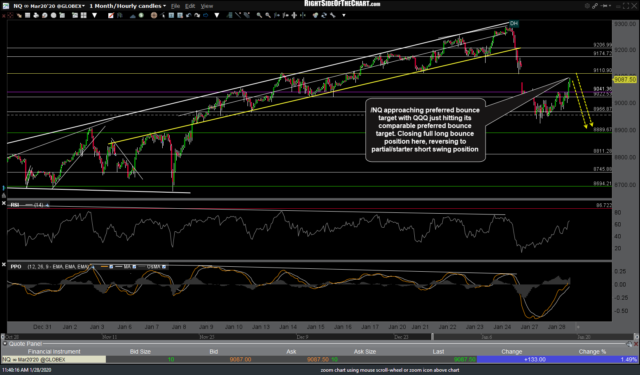Close the RSI indicator panel
The image size is (640, 375).
[x=4, y=203]
